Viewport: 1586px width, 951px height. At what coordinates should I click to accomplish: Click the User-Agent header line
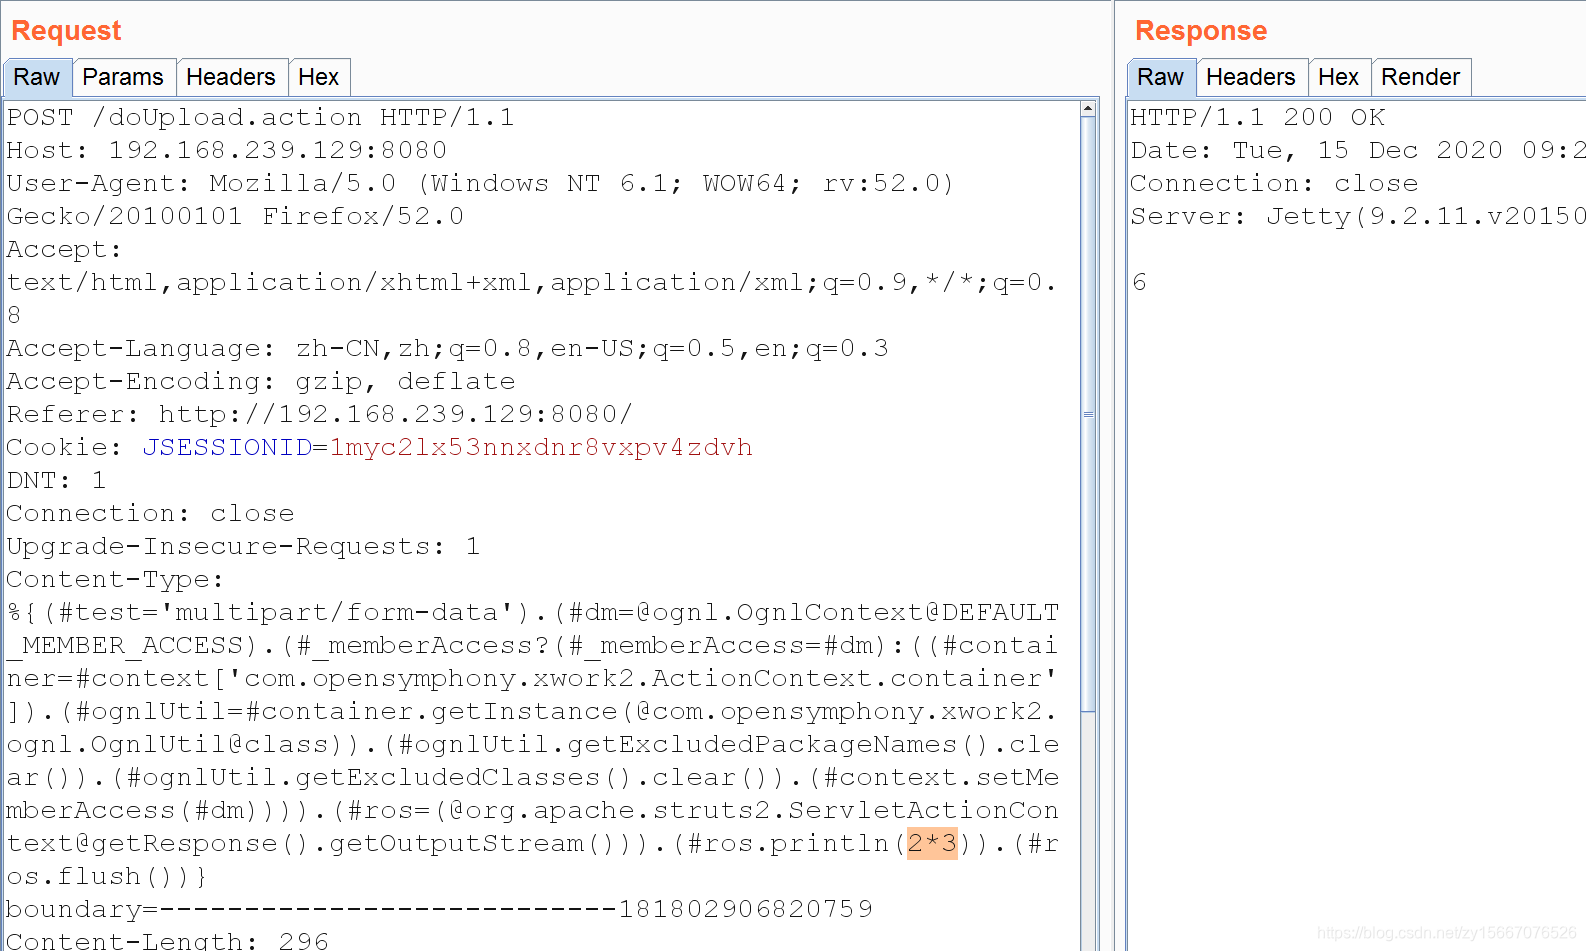pos(480,183)
